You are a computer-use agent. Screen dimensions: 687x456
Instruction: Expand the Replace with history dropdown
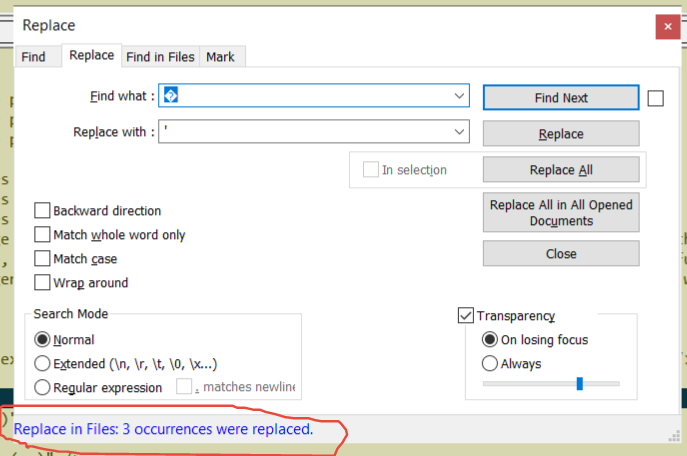tap(459, 131)
